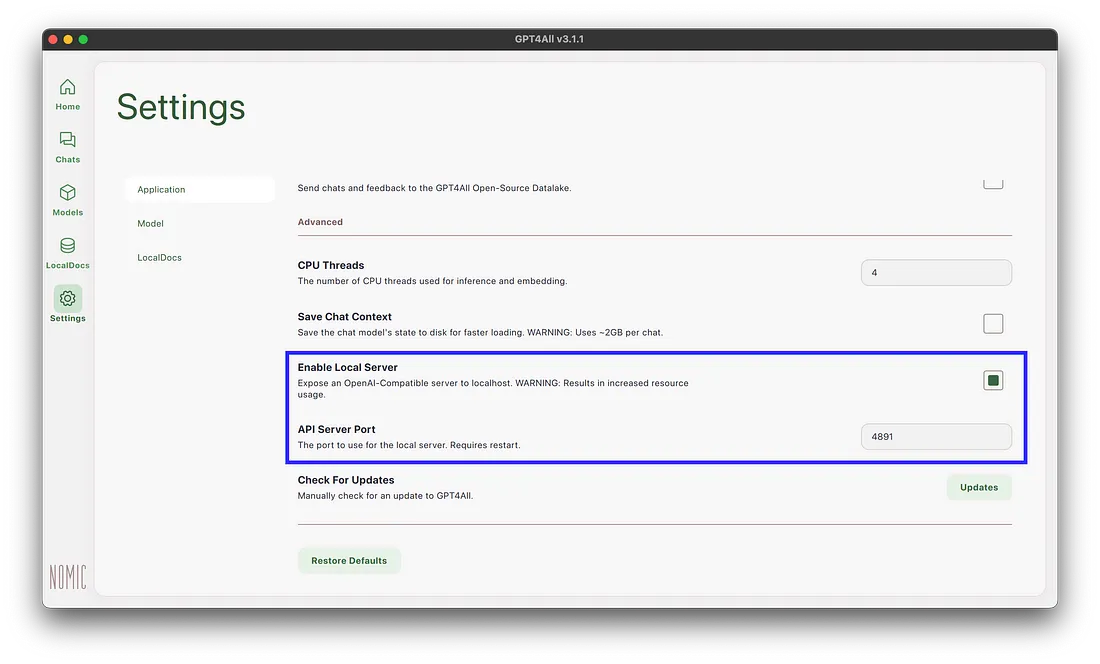Select the Chats icon in the sidebar

click(x=67, y=146)
